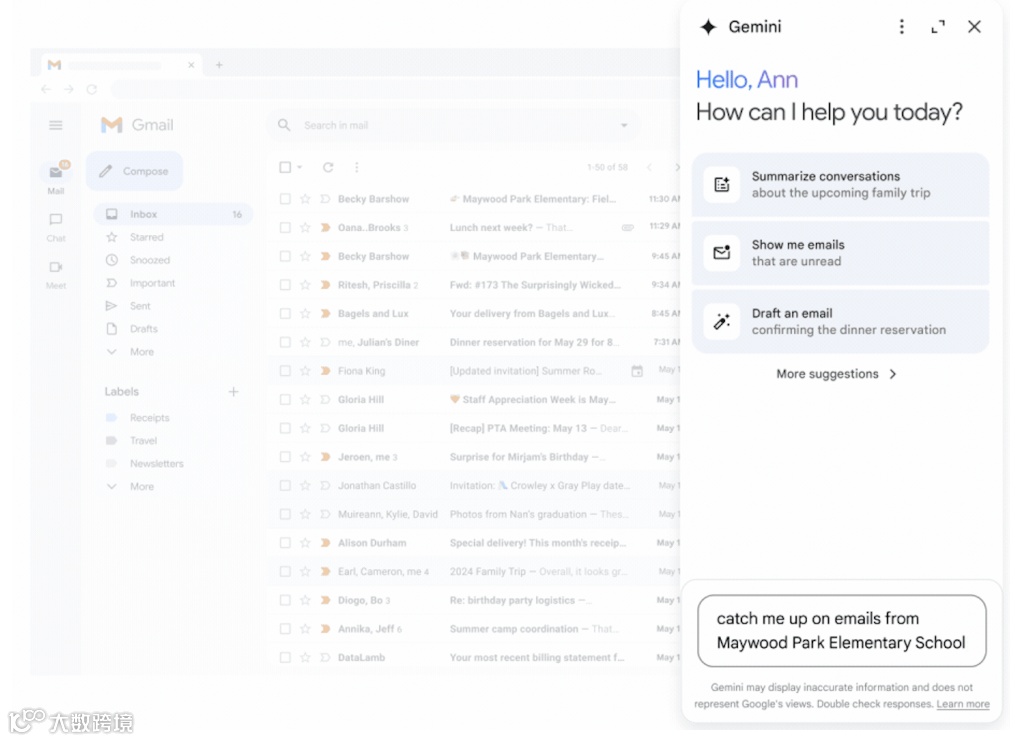Open Lunch next week email
The width and height of the screenshot is (1024, 741).
click(x=474, y=228)
